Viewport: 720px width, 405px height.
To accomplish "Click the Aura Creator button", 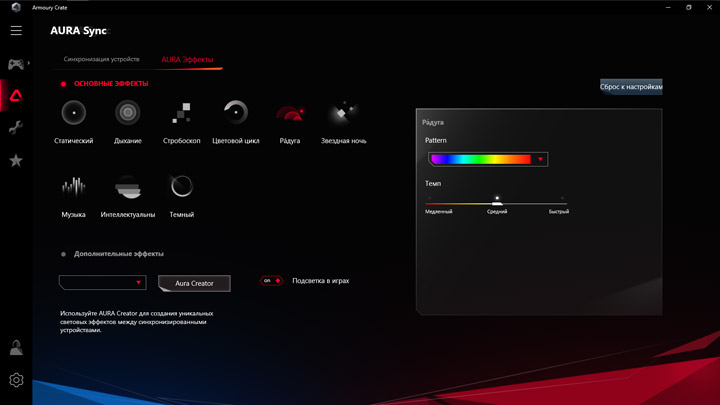I will point(194,283).
